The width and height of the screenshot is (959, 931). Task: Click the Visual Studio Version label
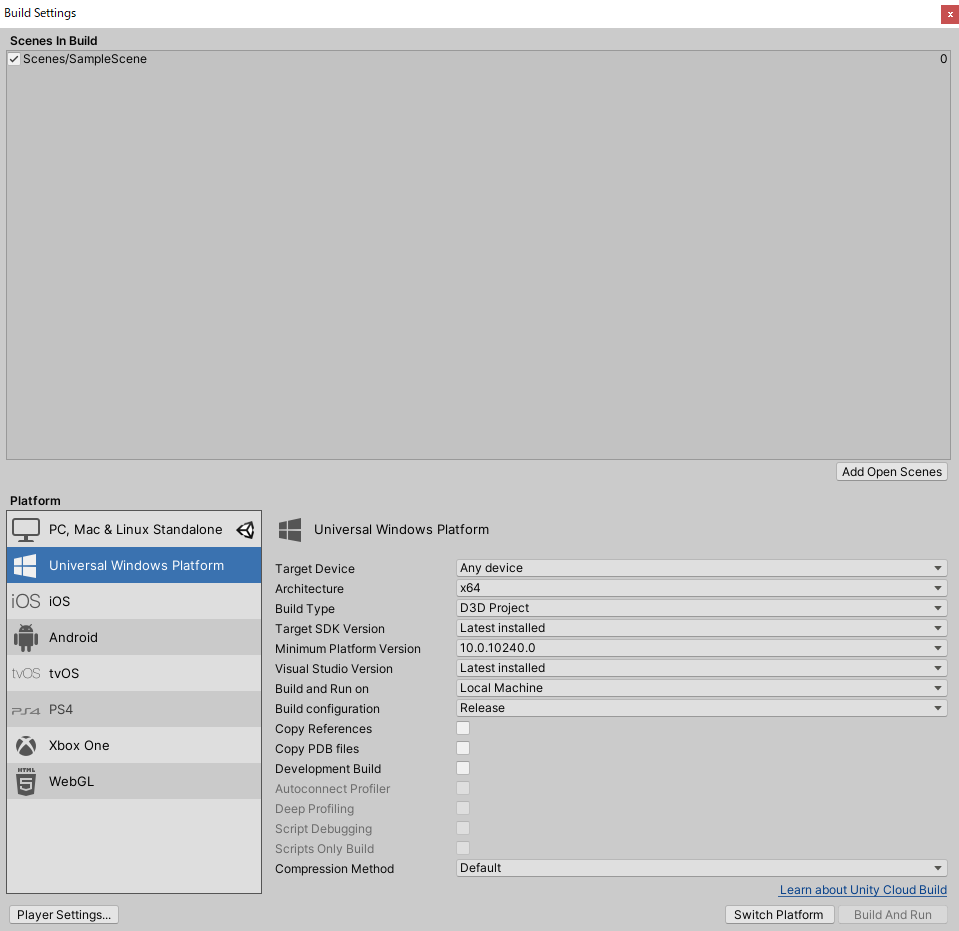click(x=334, y=669)
